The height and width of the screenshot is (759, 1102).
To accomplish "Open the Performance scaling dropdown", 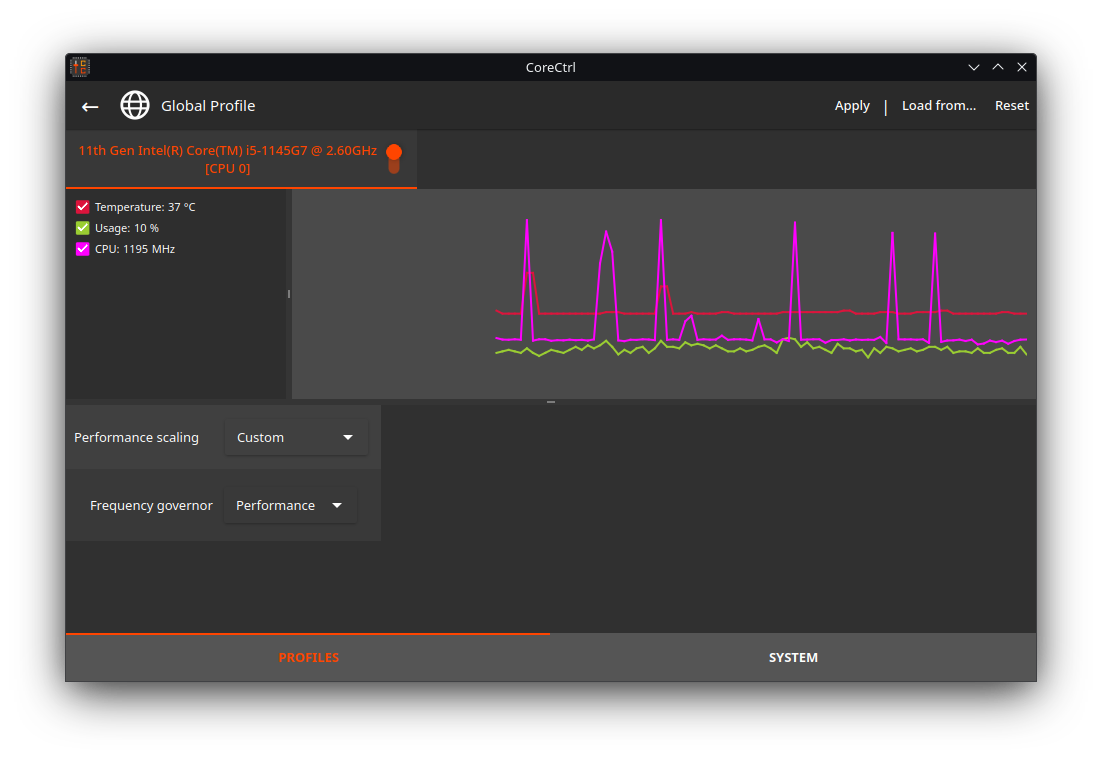I will pos(296,438).
